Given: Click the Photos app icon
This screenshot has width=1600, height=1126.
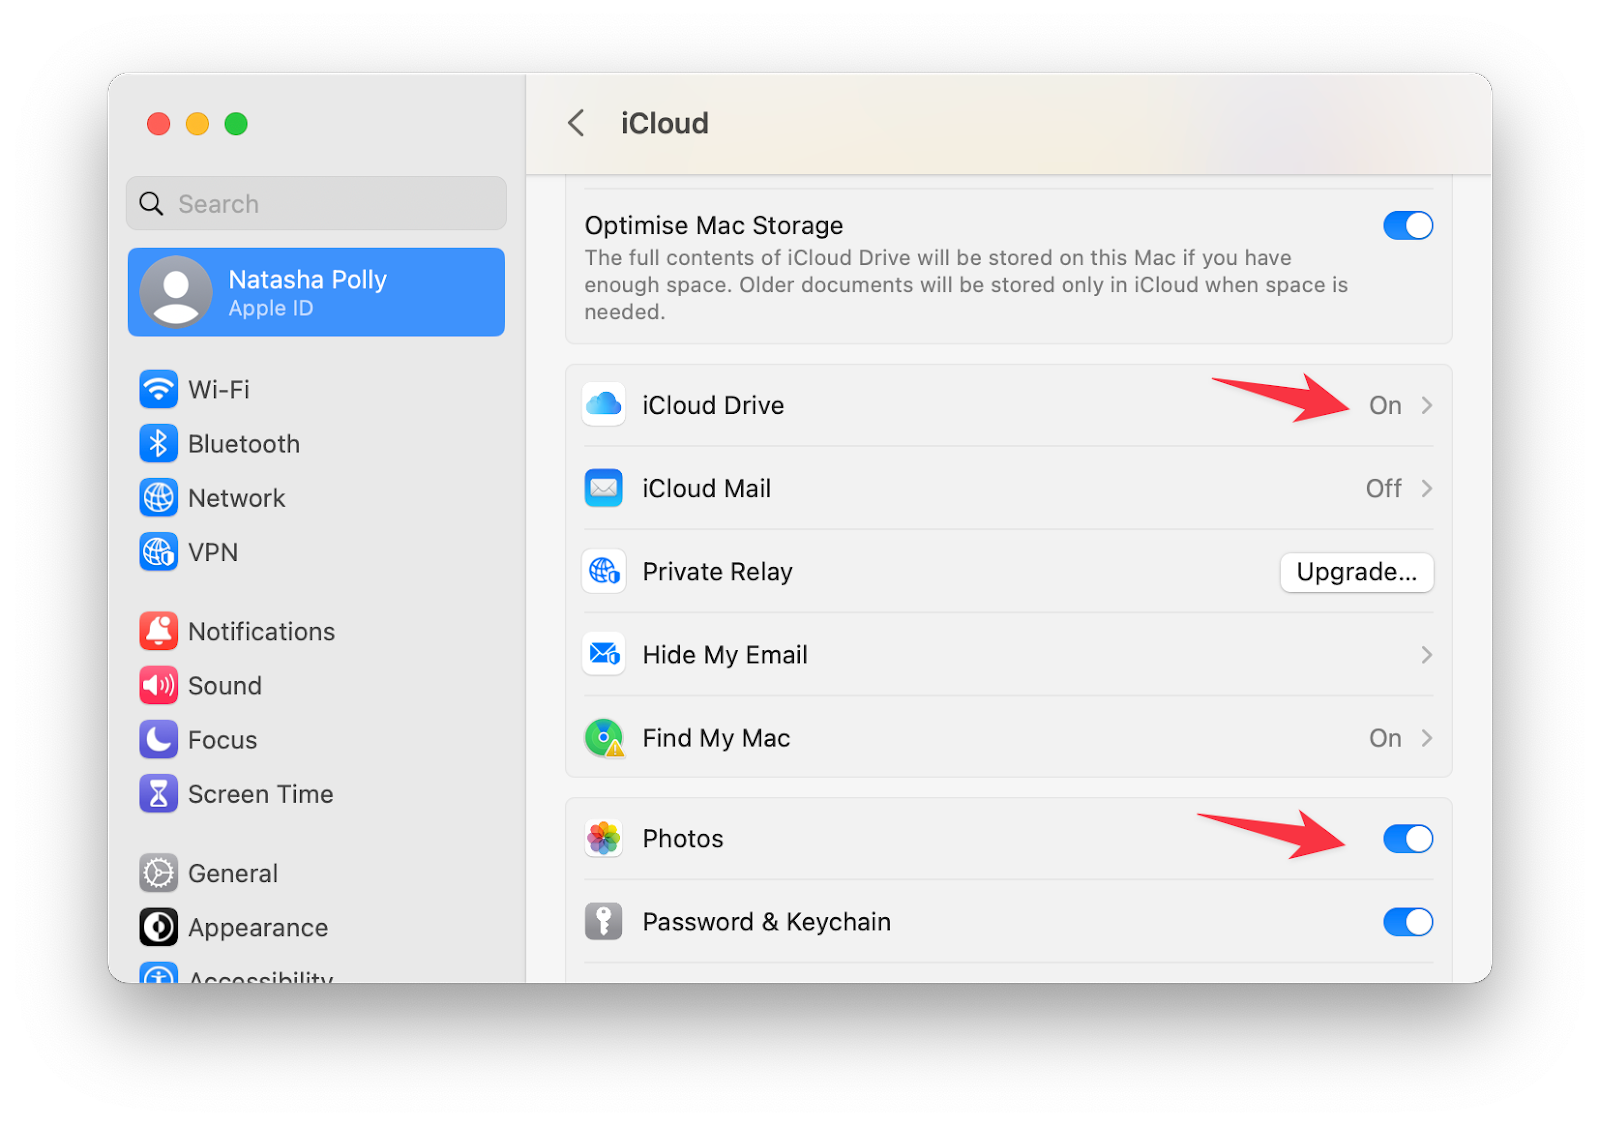Looking at the screenshot, I should (x=604, y=839).
